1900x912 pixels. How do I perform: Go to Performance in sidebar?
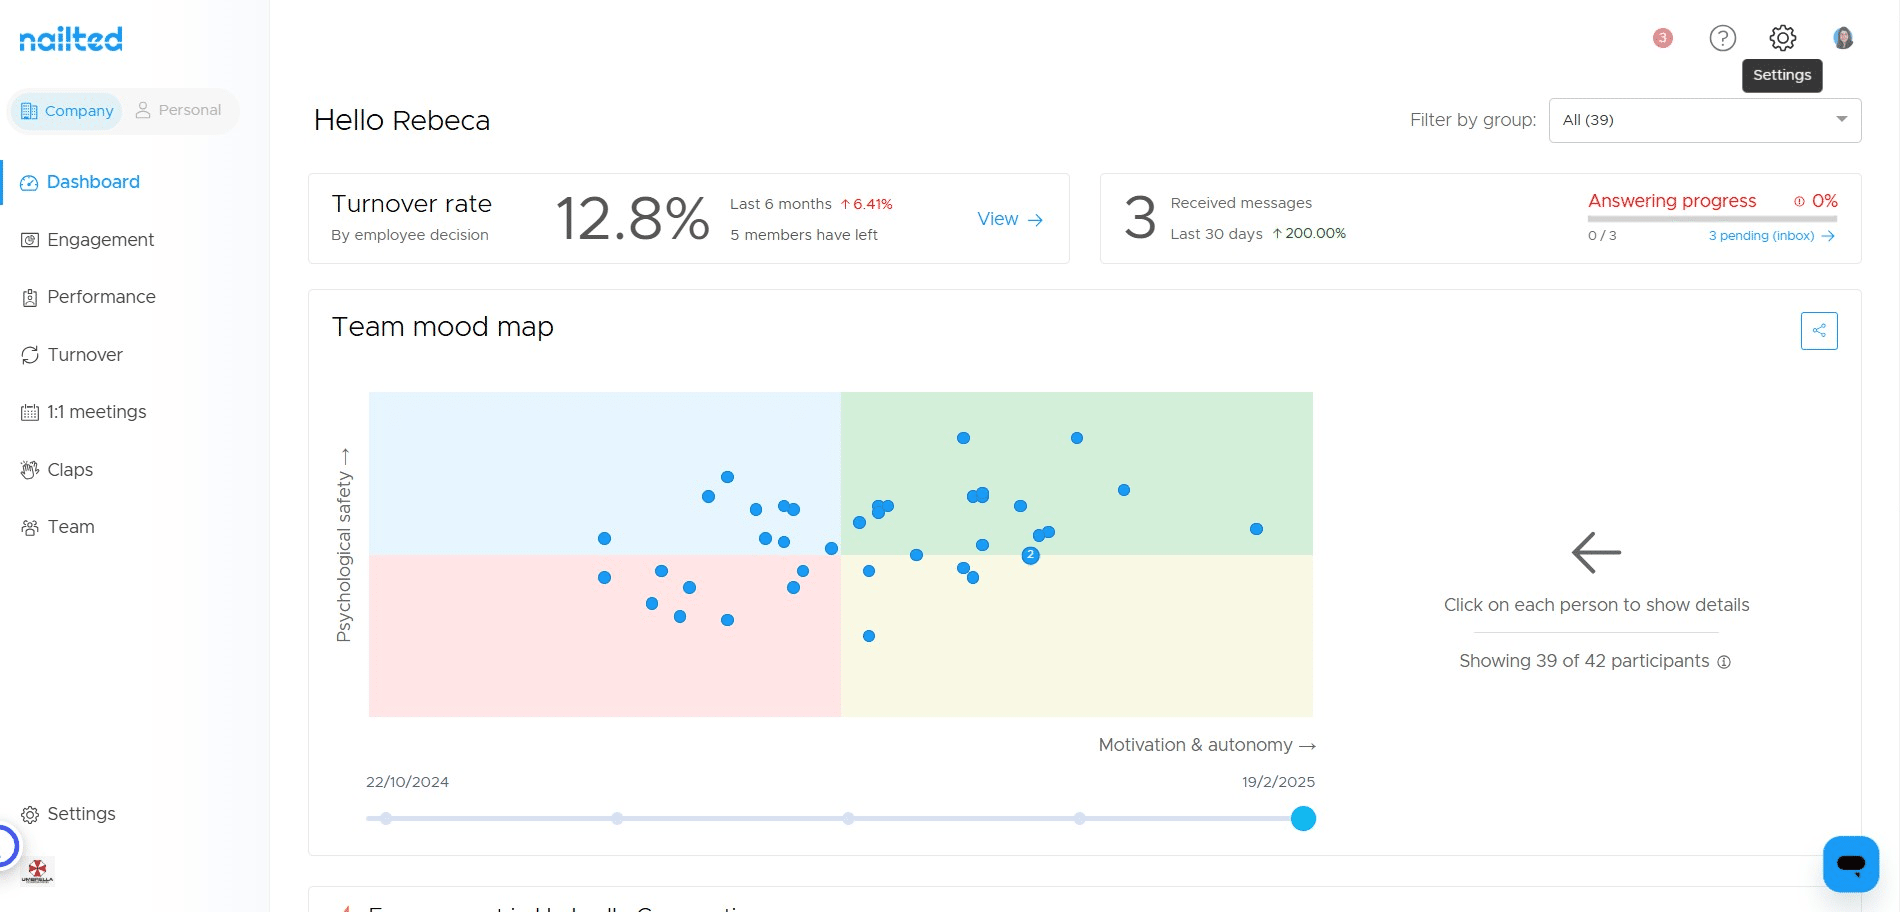coord(101,297)
